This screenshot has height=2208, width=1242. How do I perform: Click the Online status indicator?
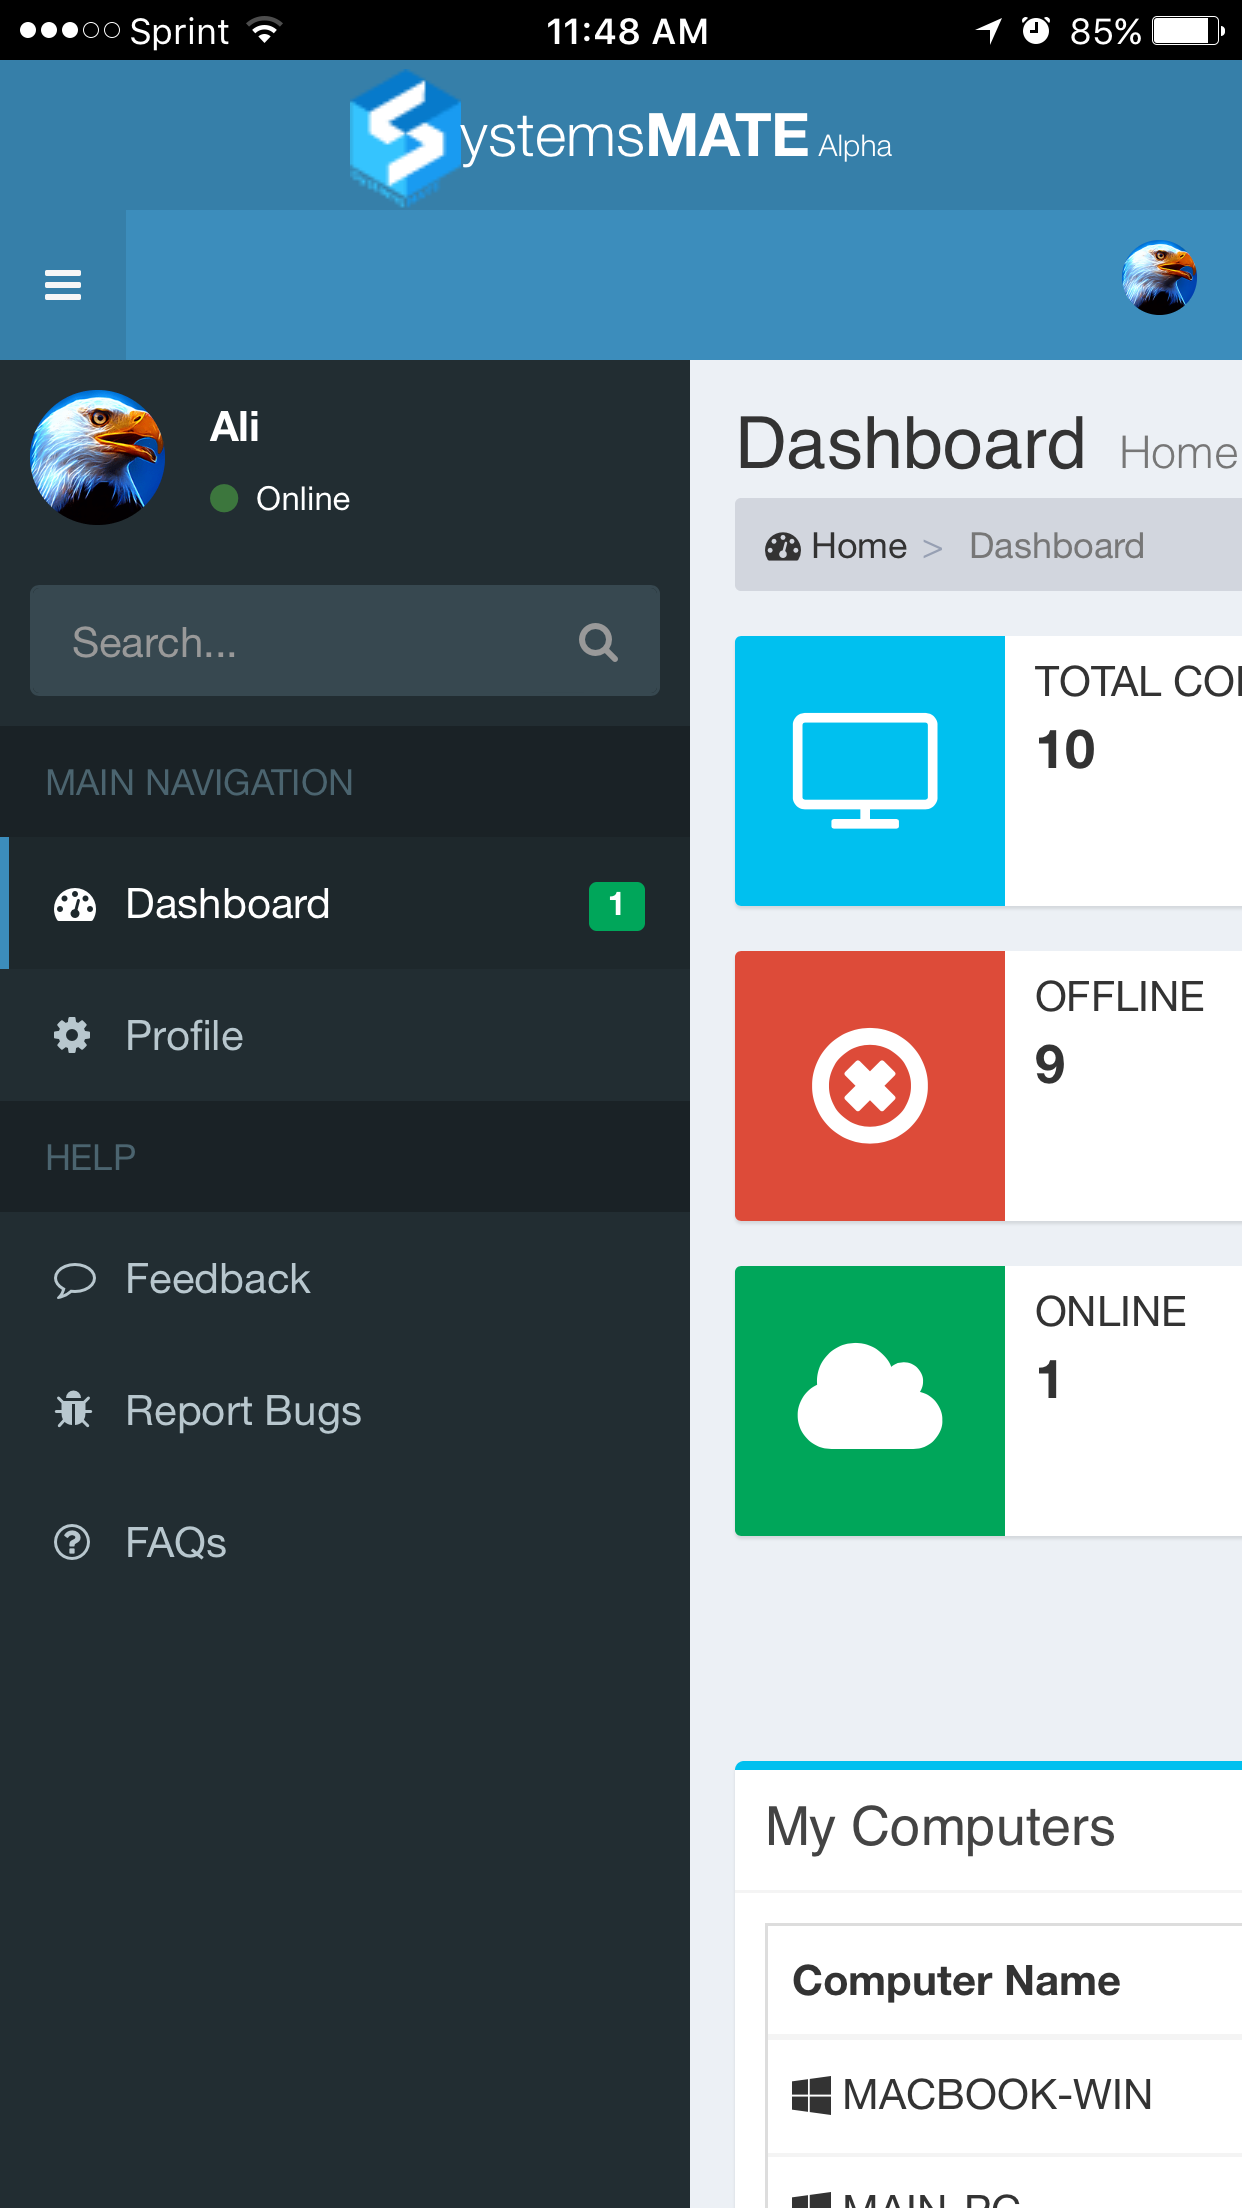click(280, 498)
